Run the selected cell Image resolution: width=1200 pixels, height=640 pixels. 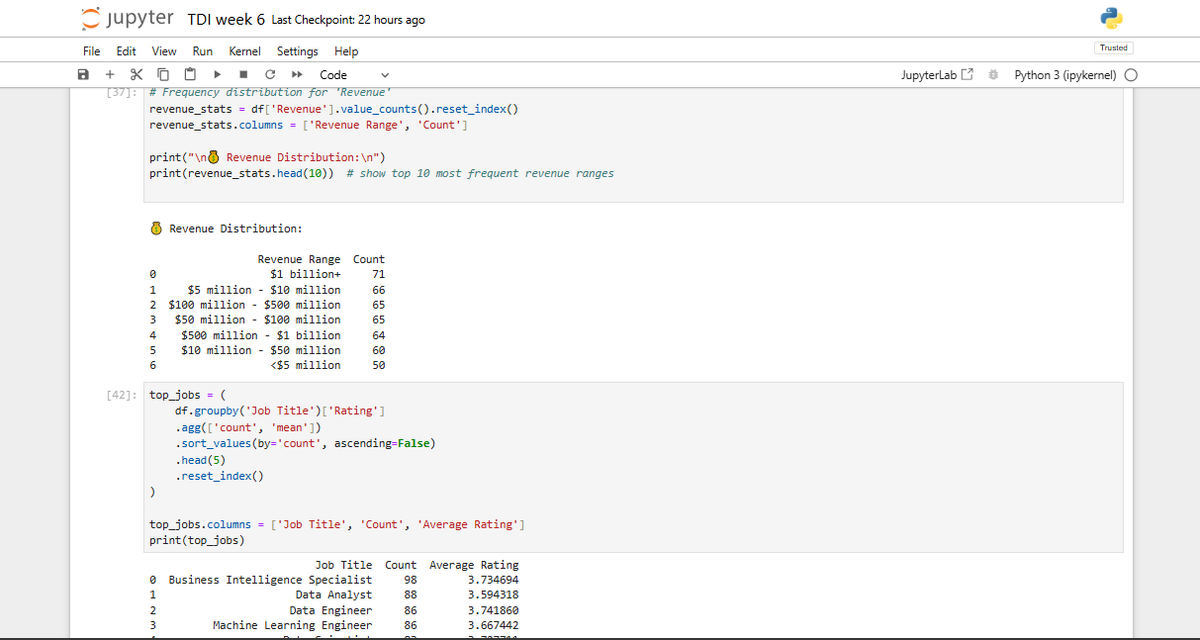tap(217, 75)
